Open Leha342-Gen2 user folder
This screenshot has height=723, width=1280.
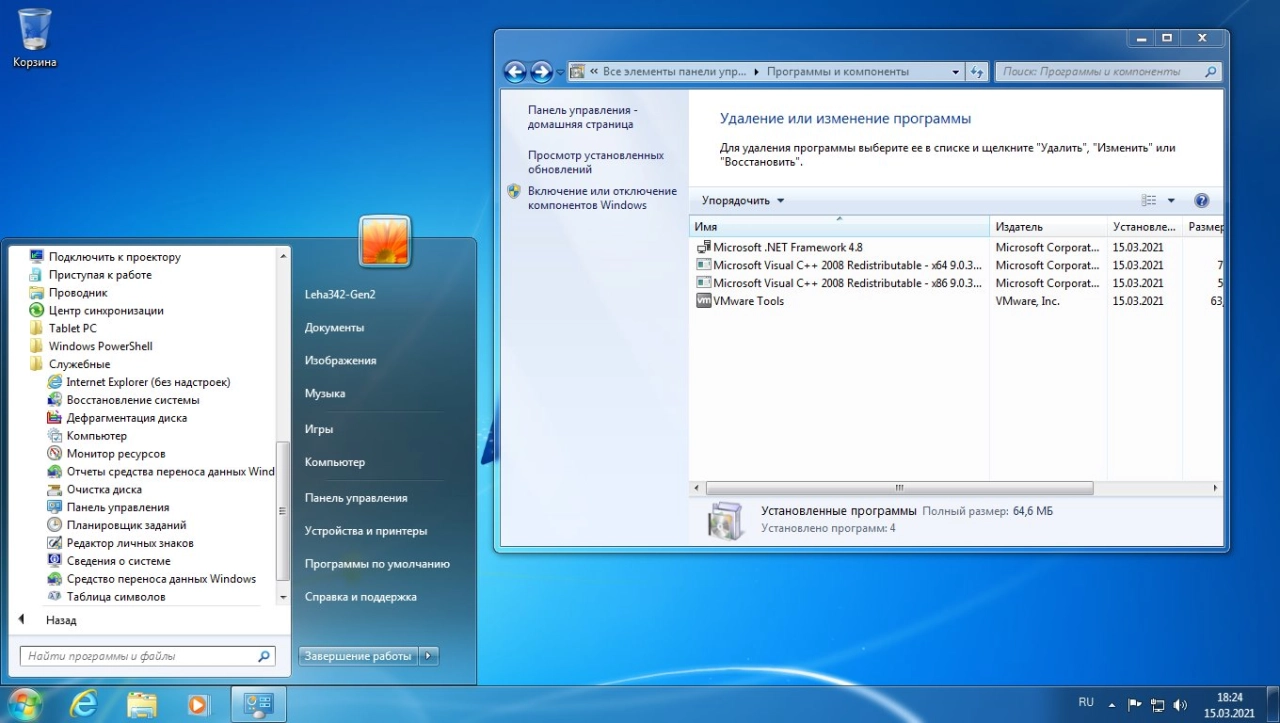(x=340, y=294)
